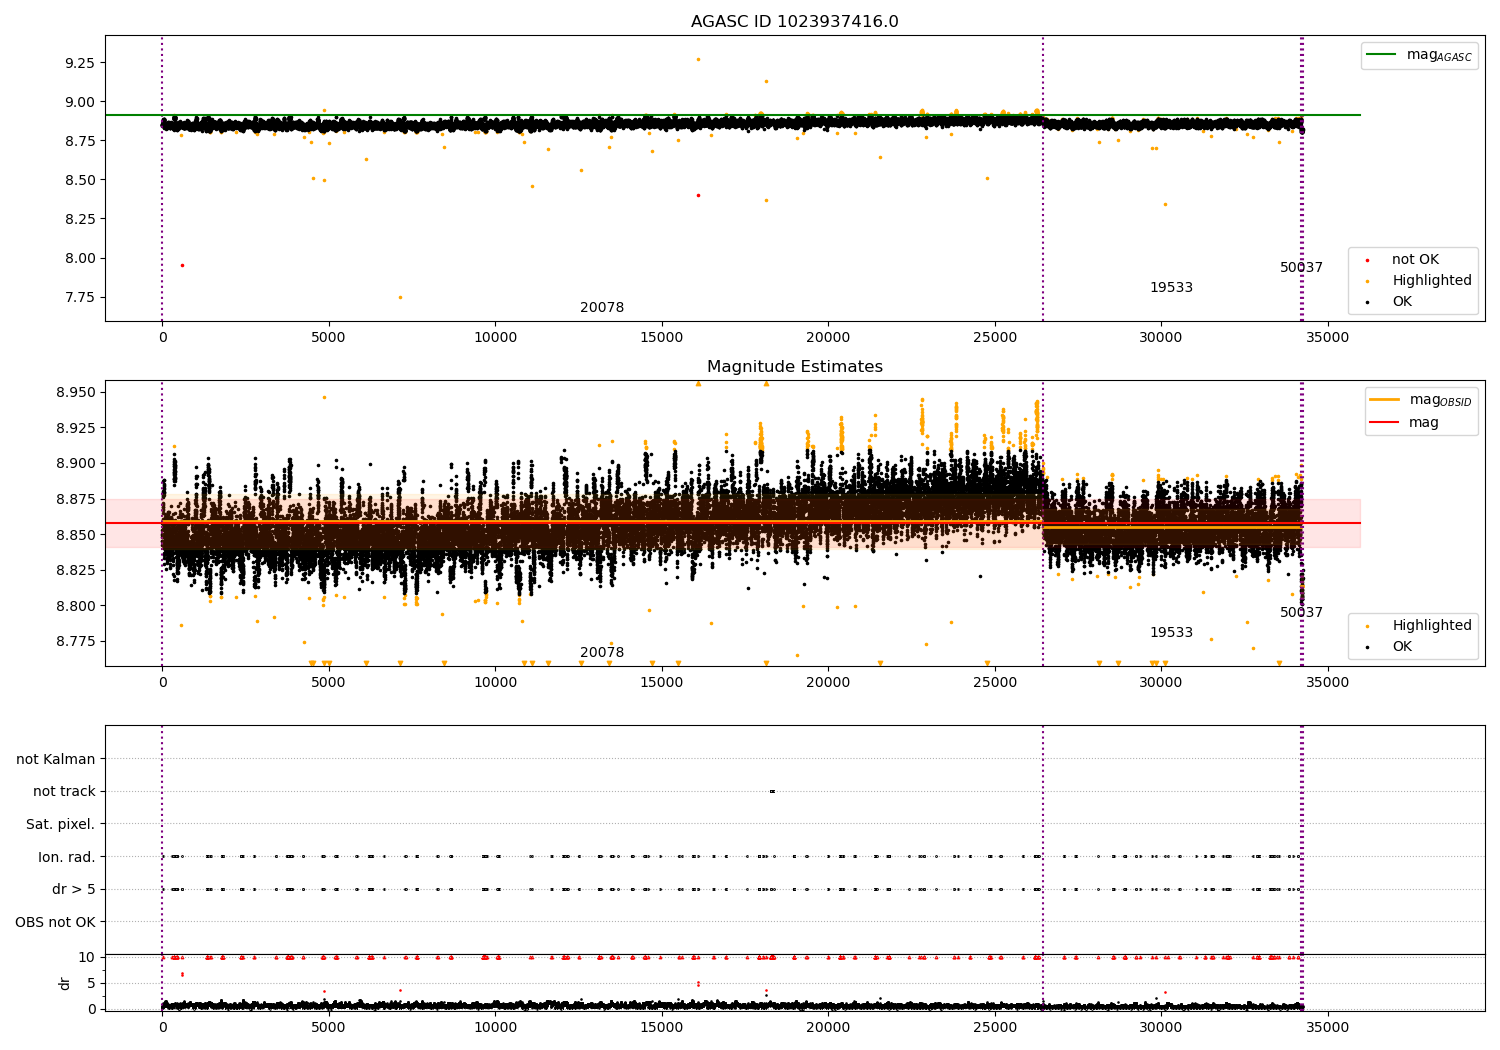Click the 'Sat. pixel.' row label

61,825
